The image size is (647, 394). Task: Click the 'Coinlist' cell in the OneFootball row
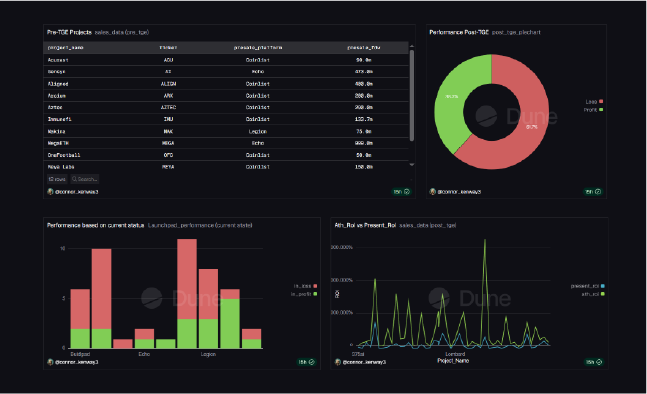258,155
